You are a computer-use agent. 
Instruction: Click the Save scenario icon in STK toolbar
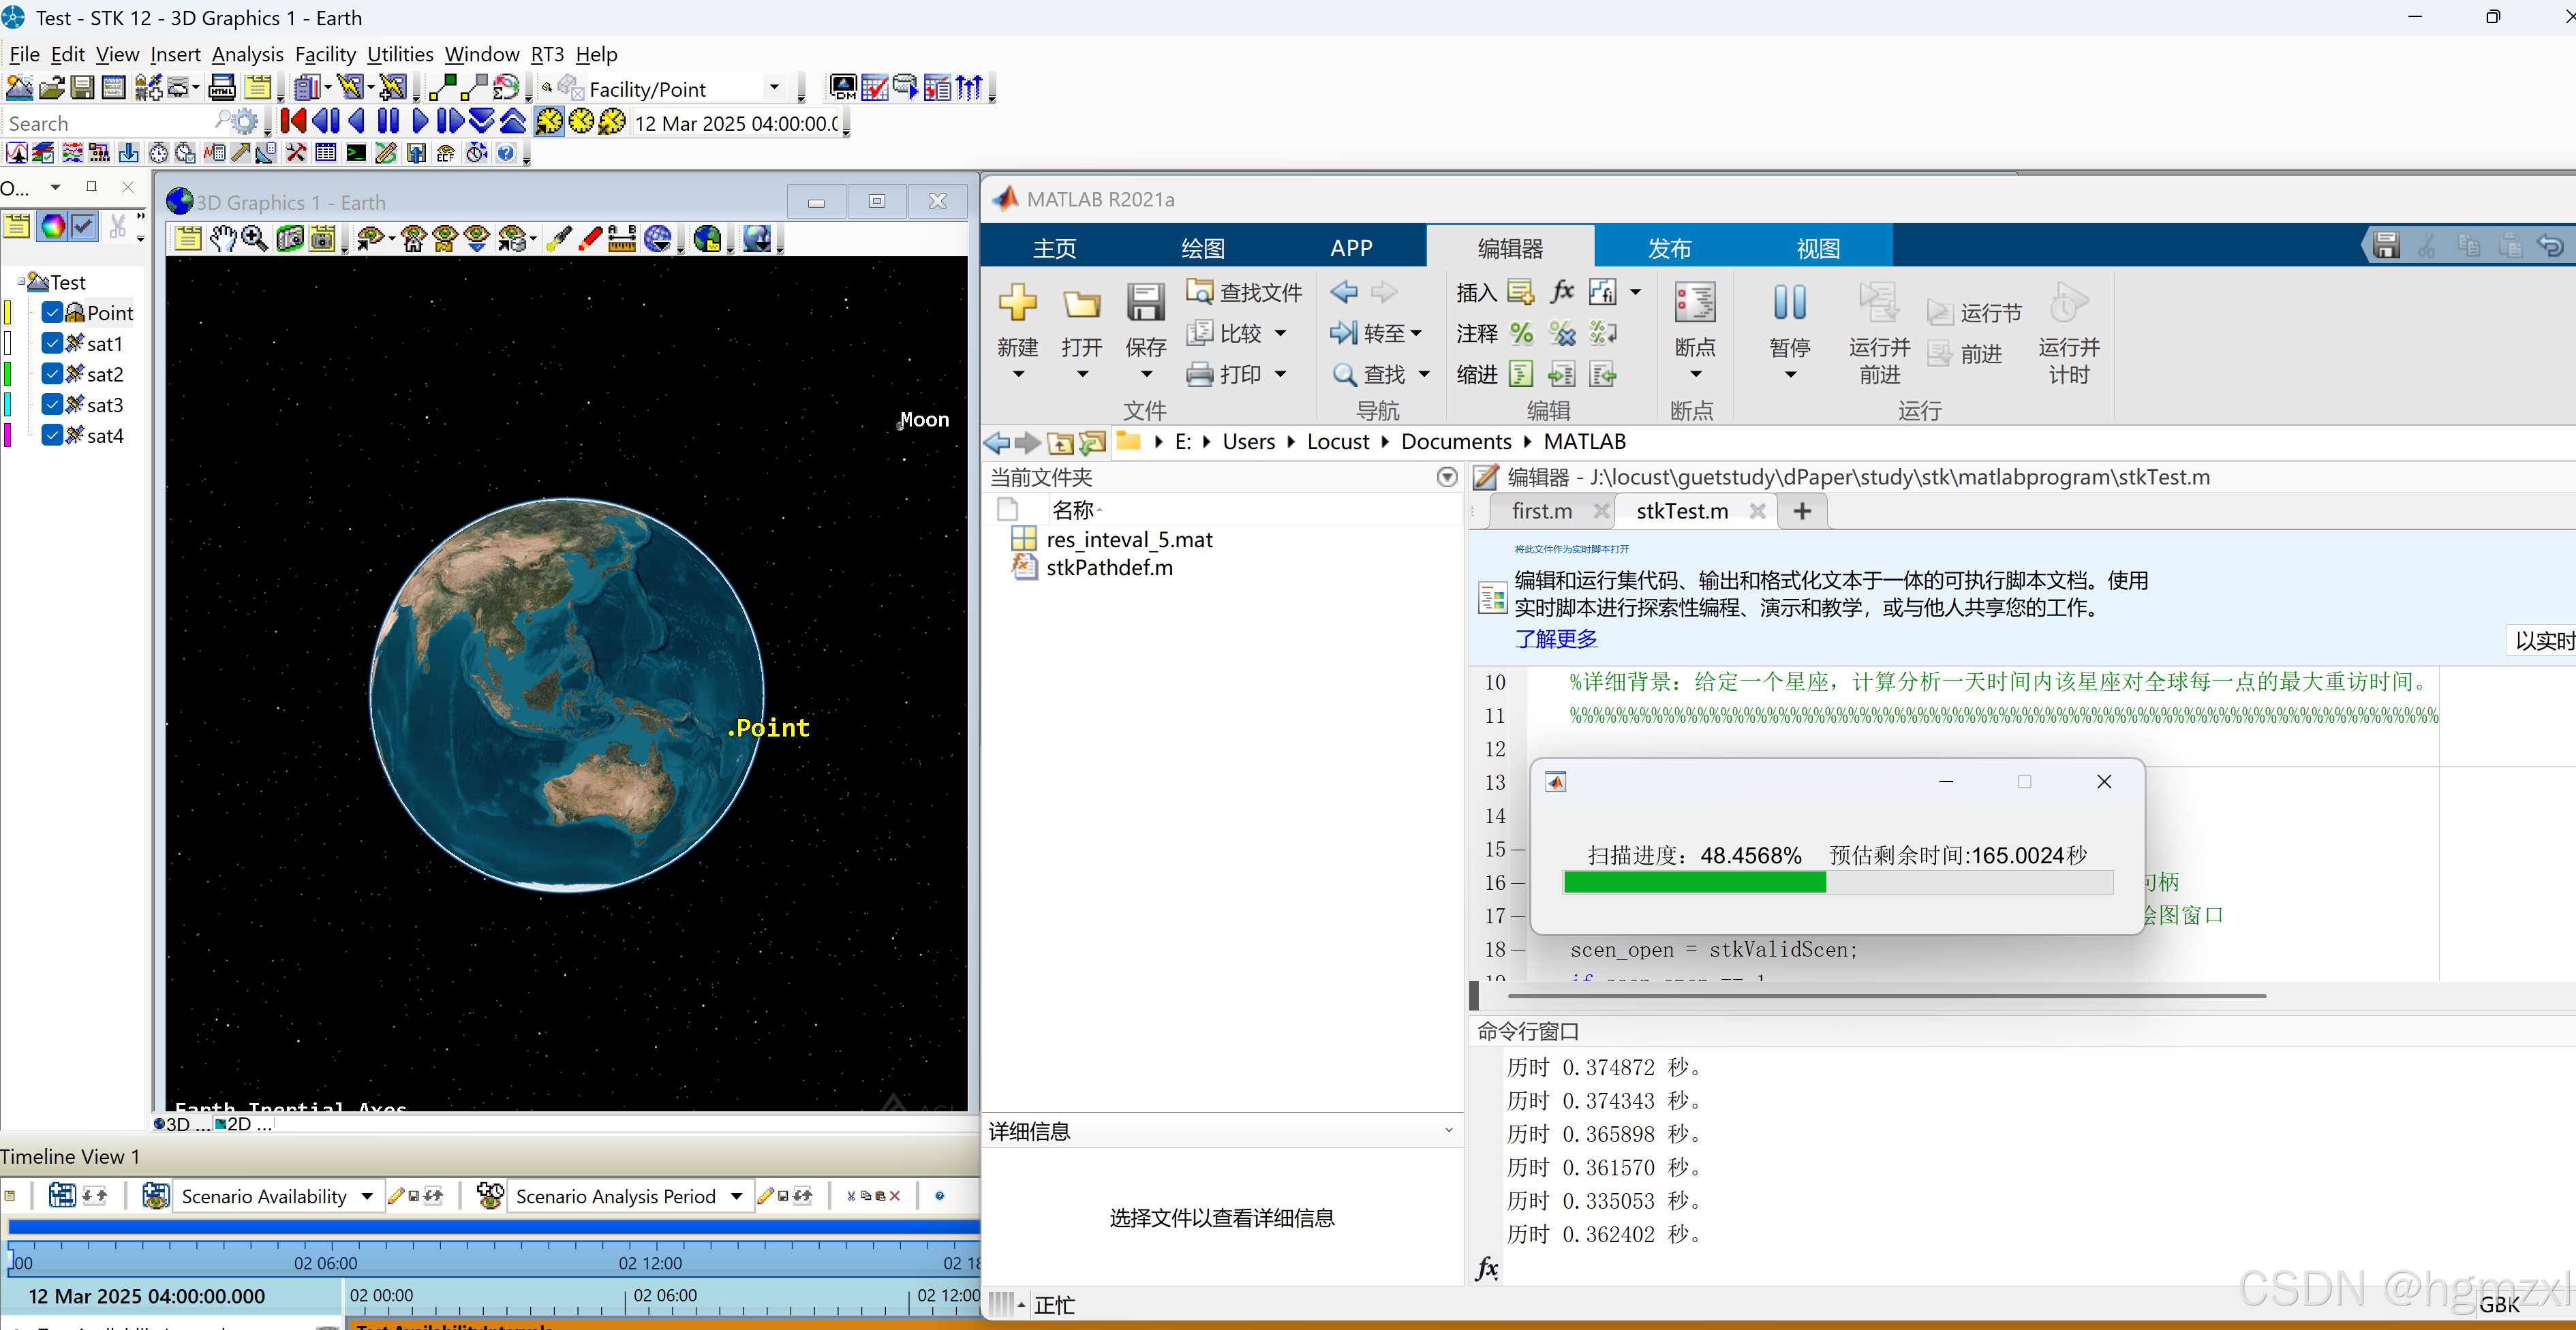click(83, 88)
